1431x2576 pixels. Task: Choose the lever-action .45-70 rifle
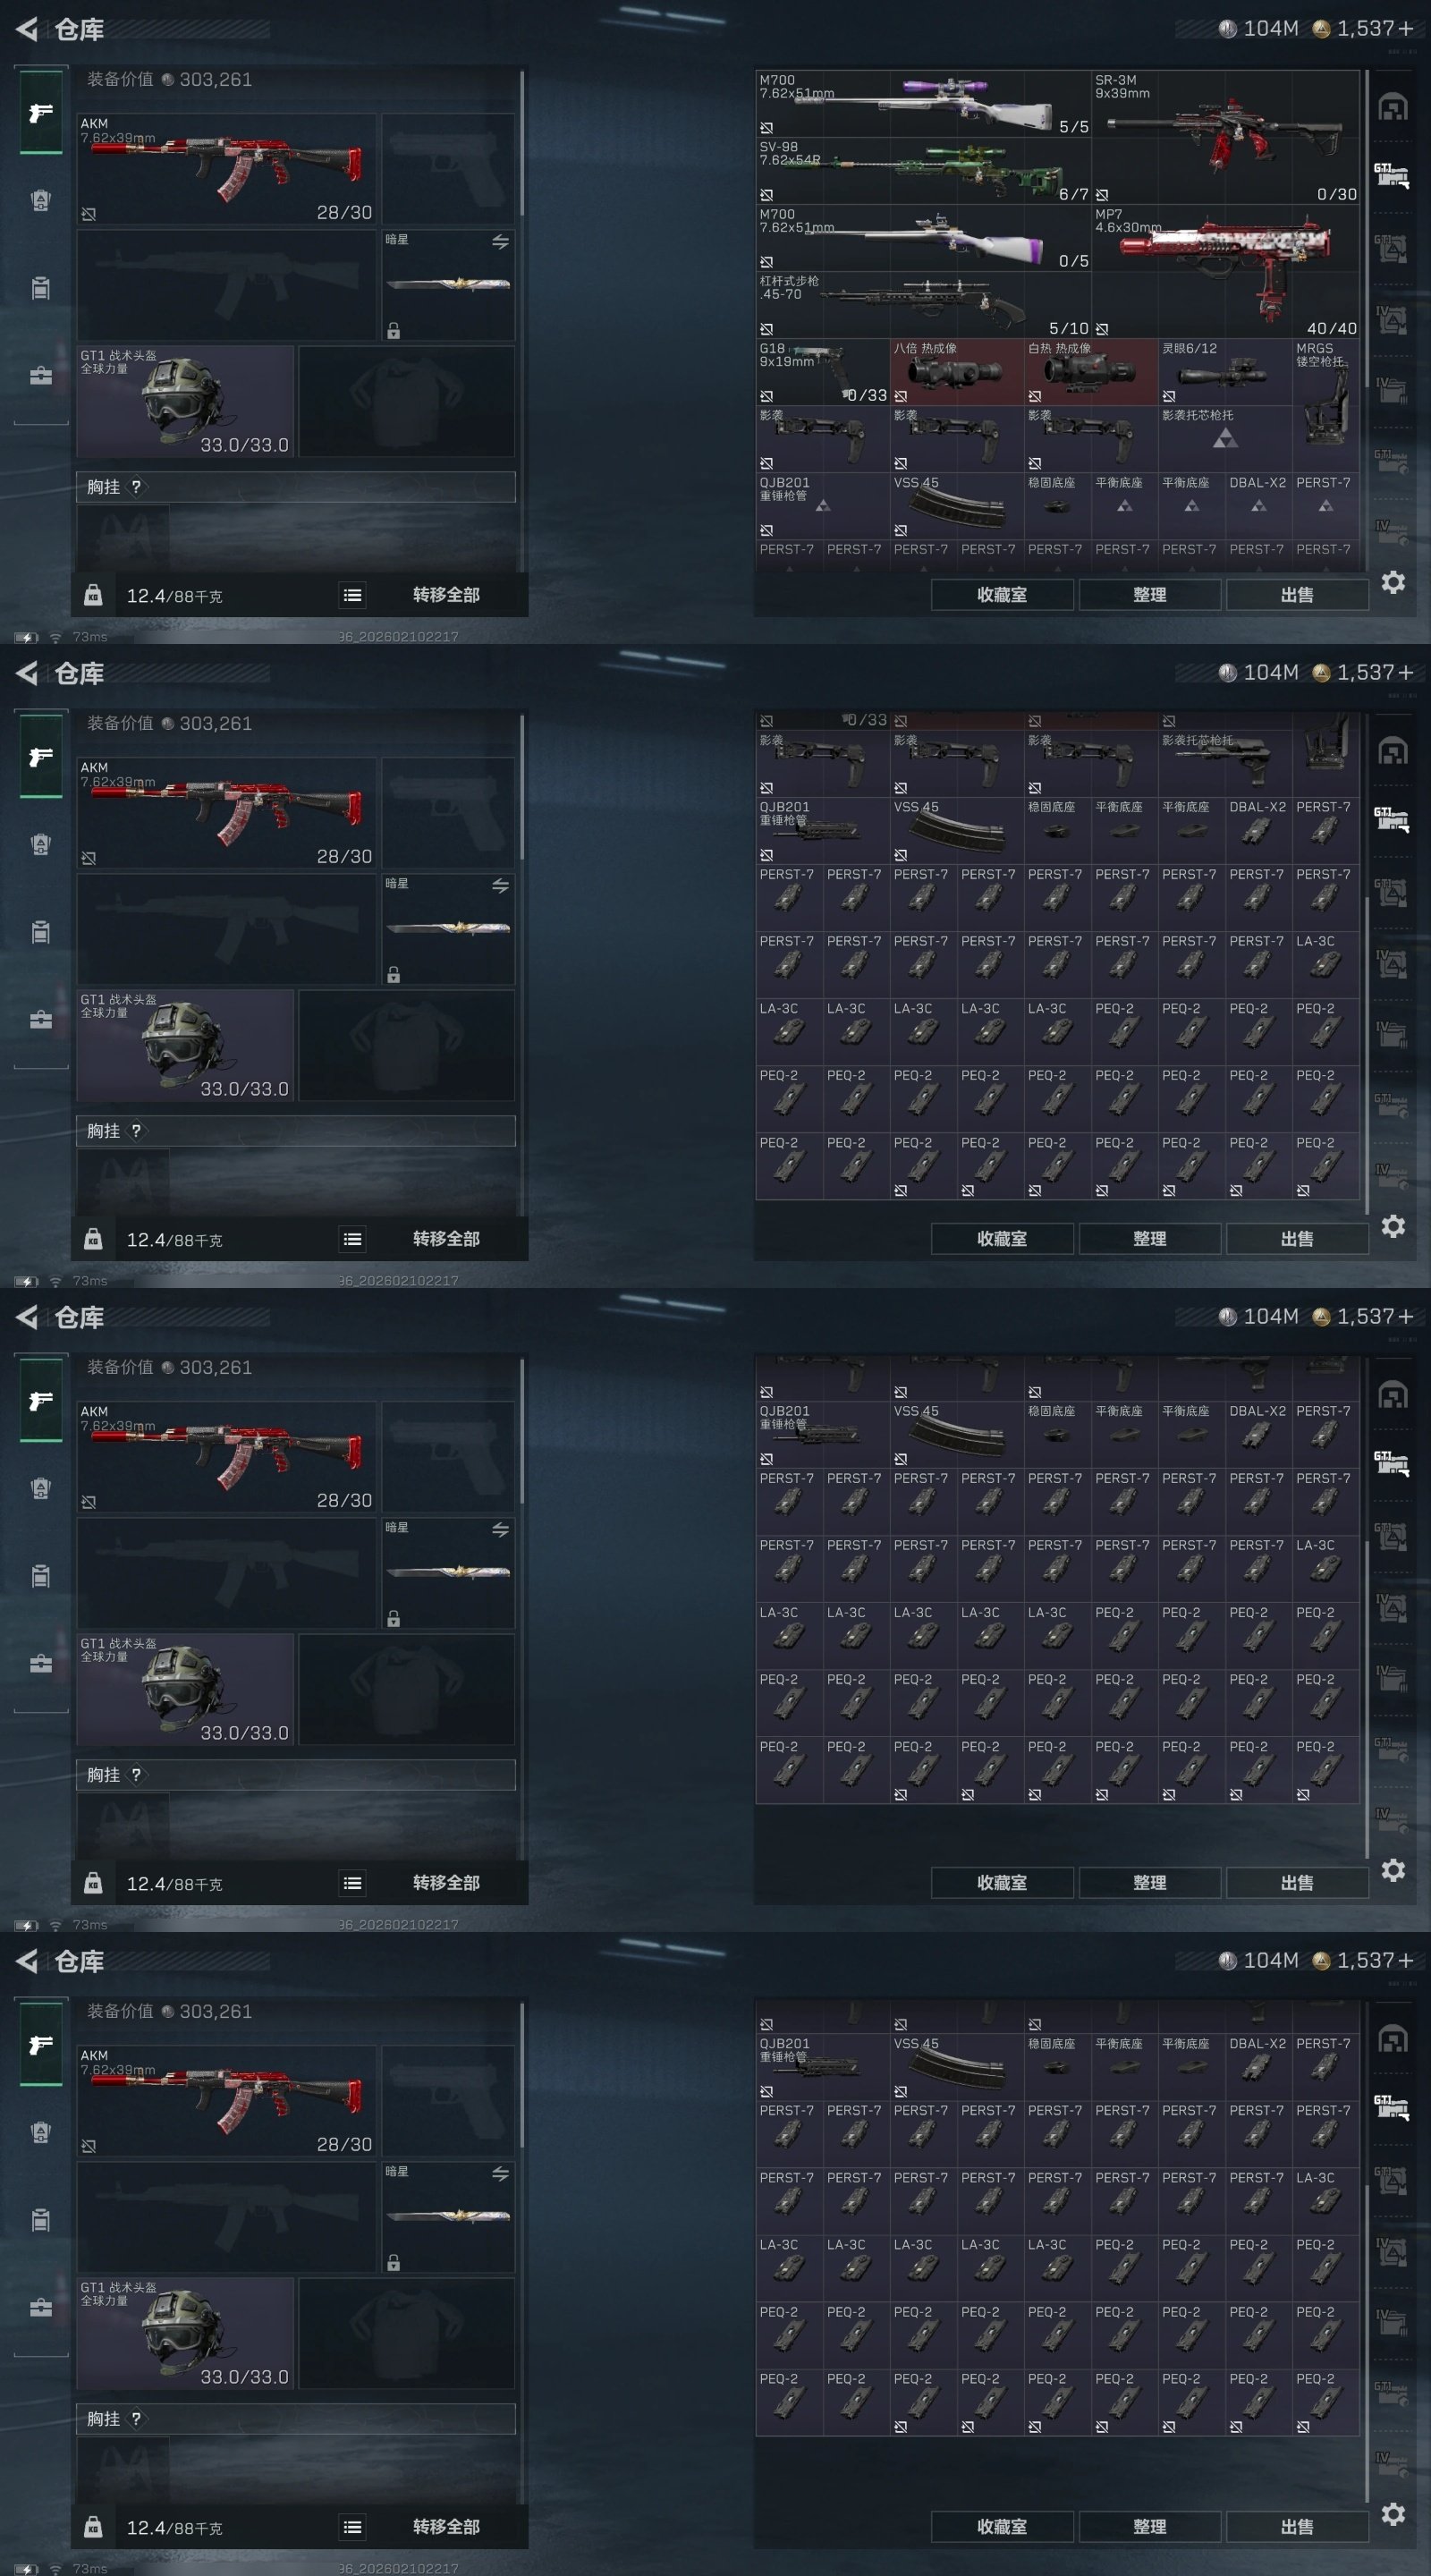click(922, 305)
